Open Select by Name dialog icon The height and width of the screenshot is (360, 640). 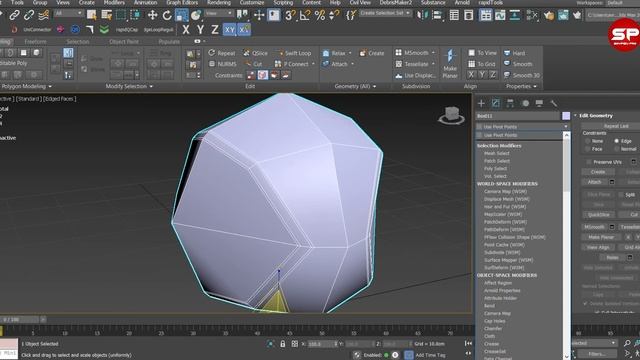coord(107,16)
